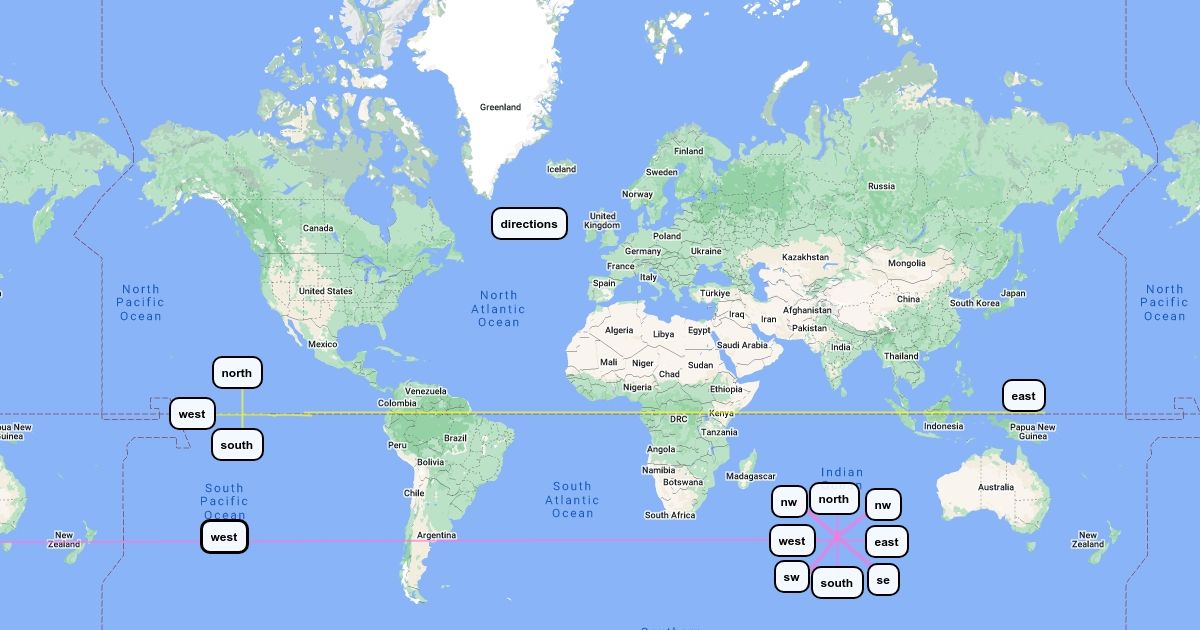
Task: Click the South Atlantic Ocean label
Action: pos(572,500)
